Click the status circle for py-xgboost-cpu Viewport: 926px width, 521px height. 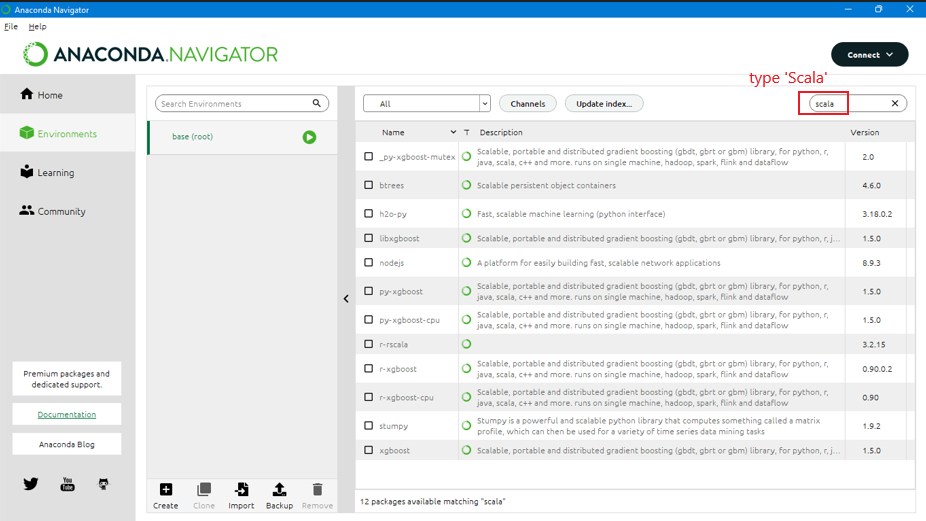pyautogui.click(x=467, y=320)
